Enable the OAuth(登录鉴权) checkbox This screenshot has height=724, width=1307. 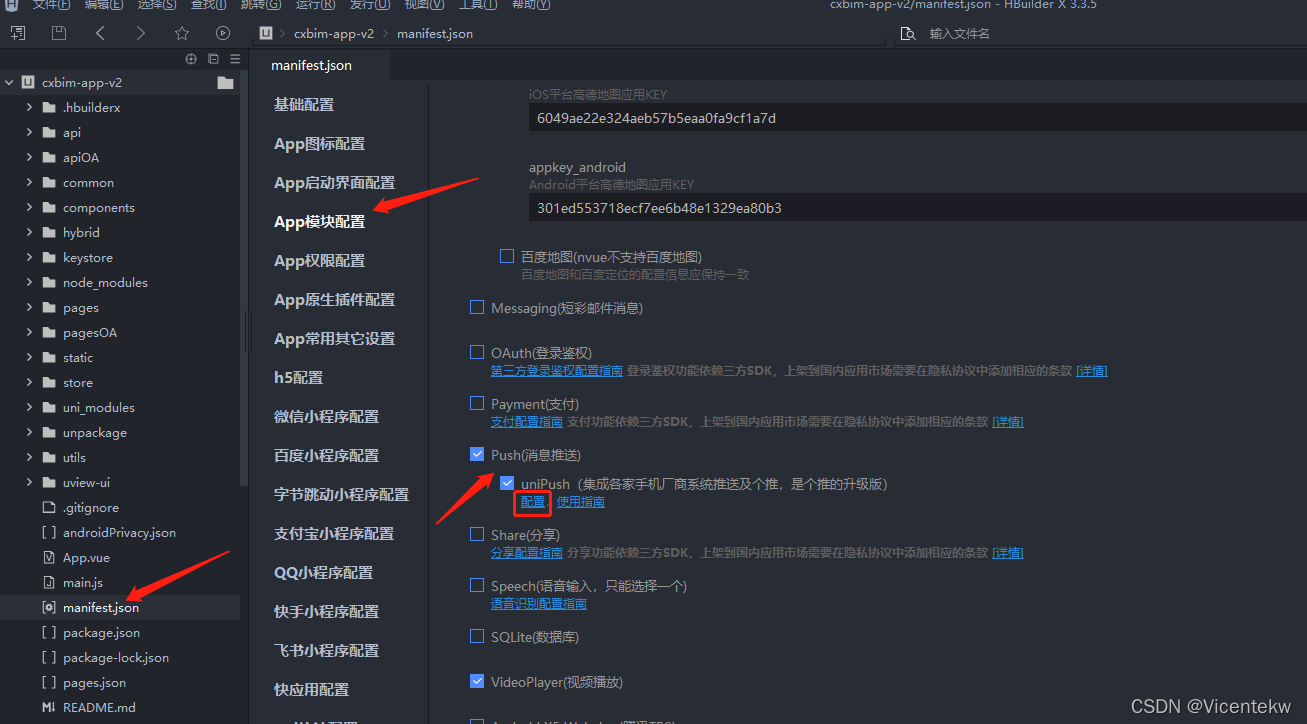[x=477, y=352]
